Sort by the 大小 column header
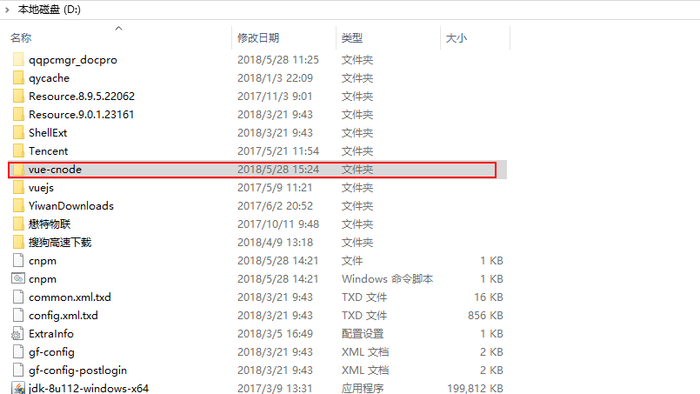 click(x=456, y=38)
